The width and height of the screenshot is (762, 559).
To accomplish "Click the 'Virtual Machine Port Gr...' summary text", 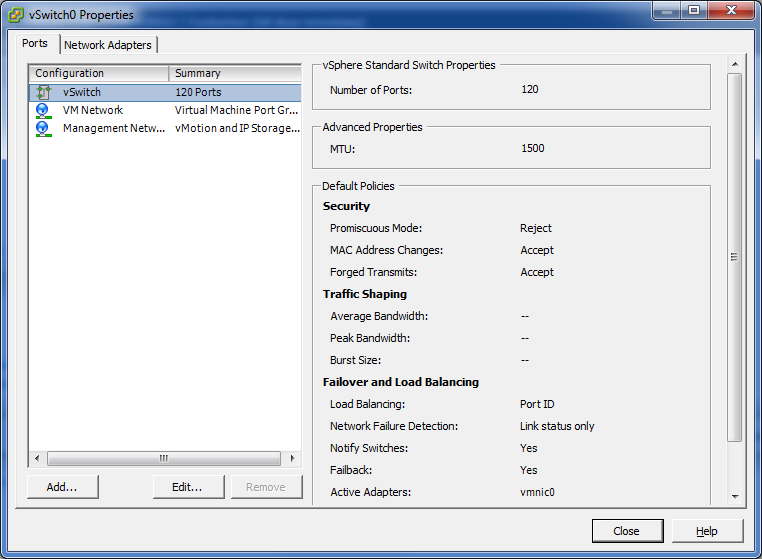I will [237, 110].
